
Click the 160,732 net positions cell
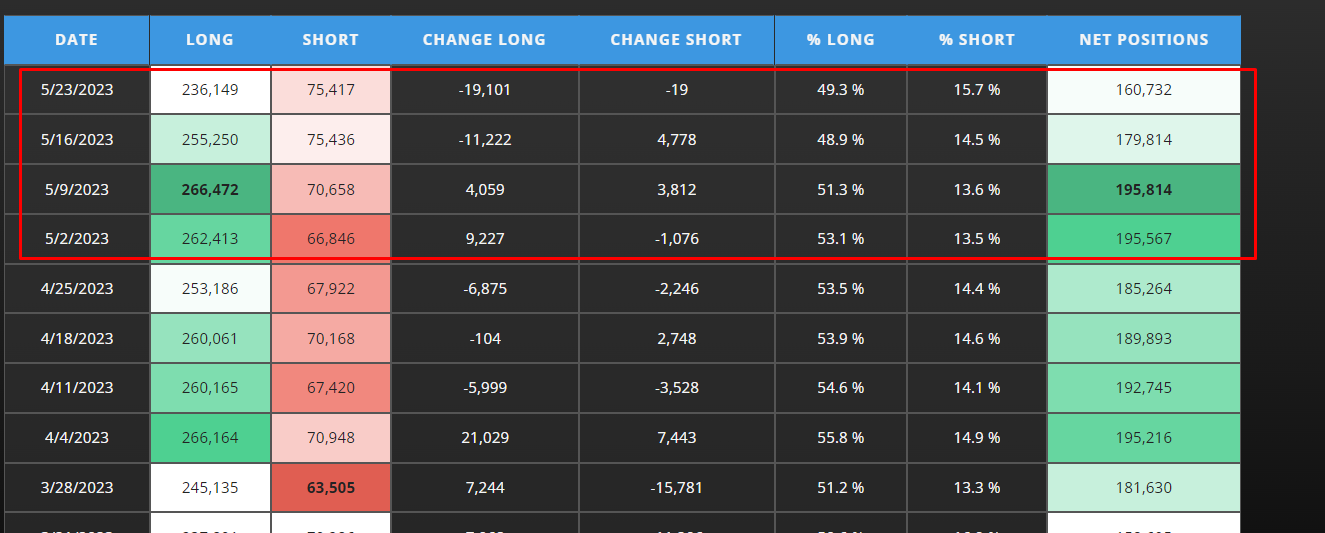click(1144, 90)
